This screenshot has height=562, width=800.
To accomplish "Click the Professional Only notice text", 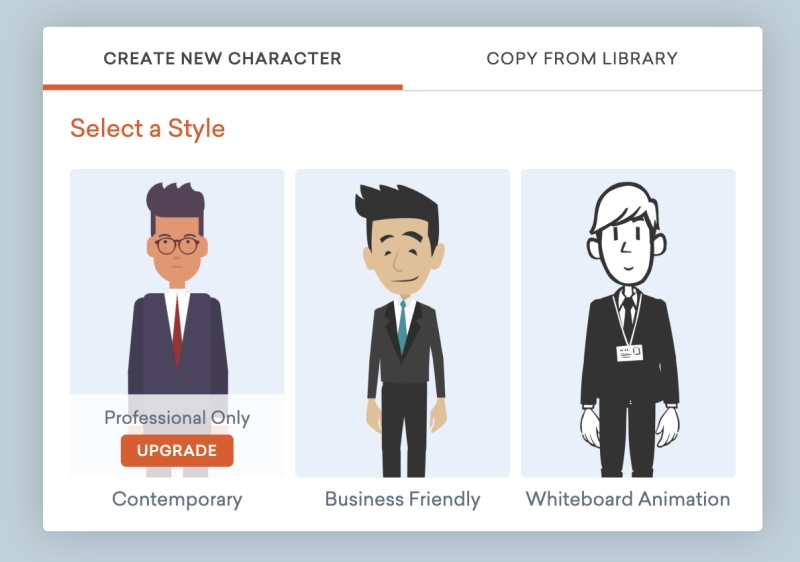I will [177, 418].
